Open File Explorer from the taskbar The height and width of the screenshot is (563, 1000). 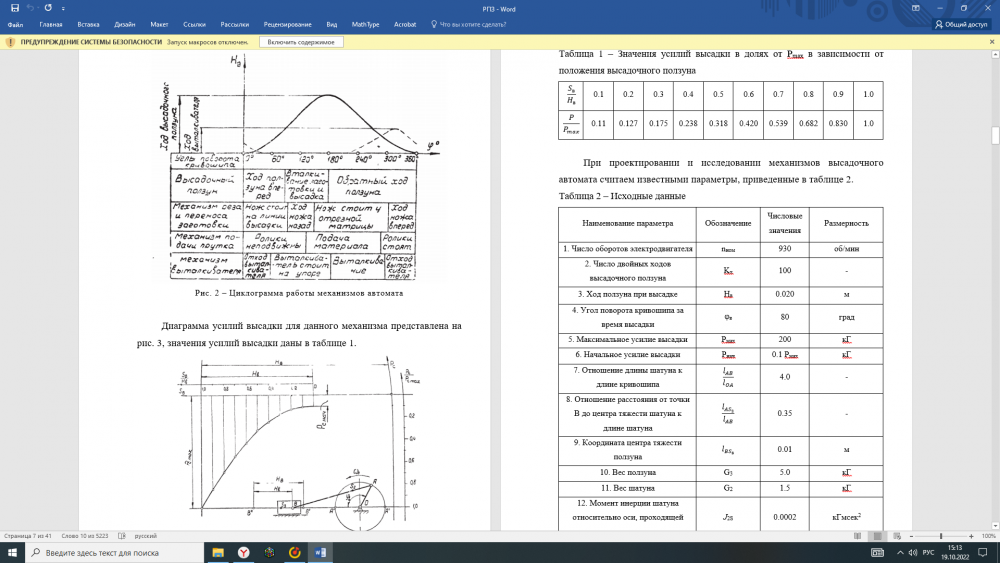click(x=218, y=552)
